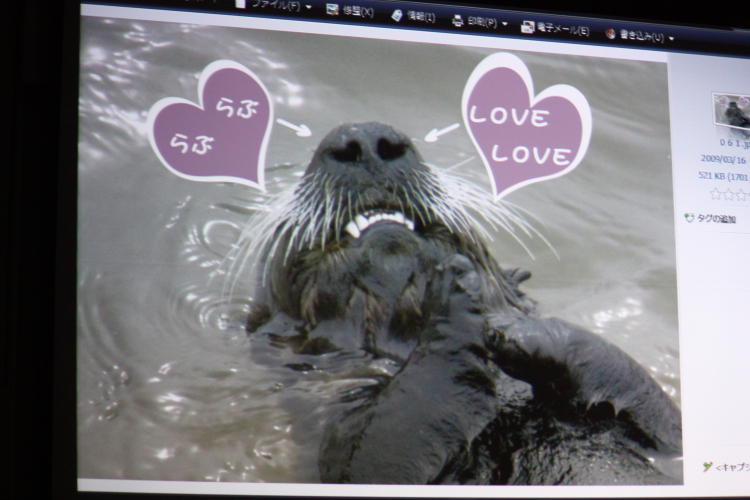Image resolution: width=750 pixels, height=500 pixels.
Task: Expand the 印刷(P) dropdown arrow
Action: click(504, 24)
